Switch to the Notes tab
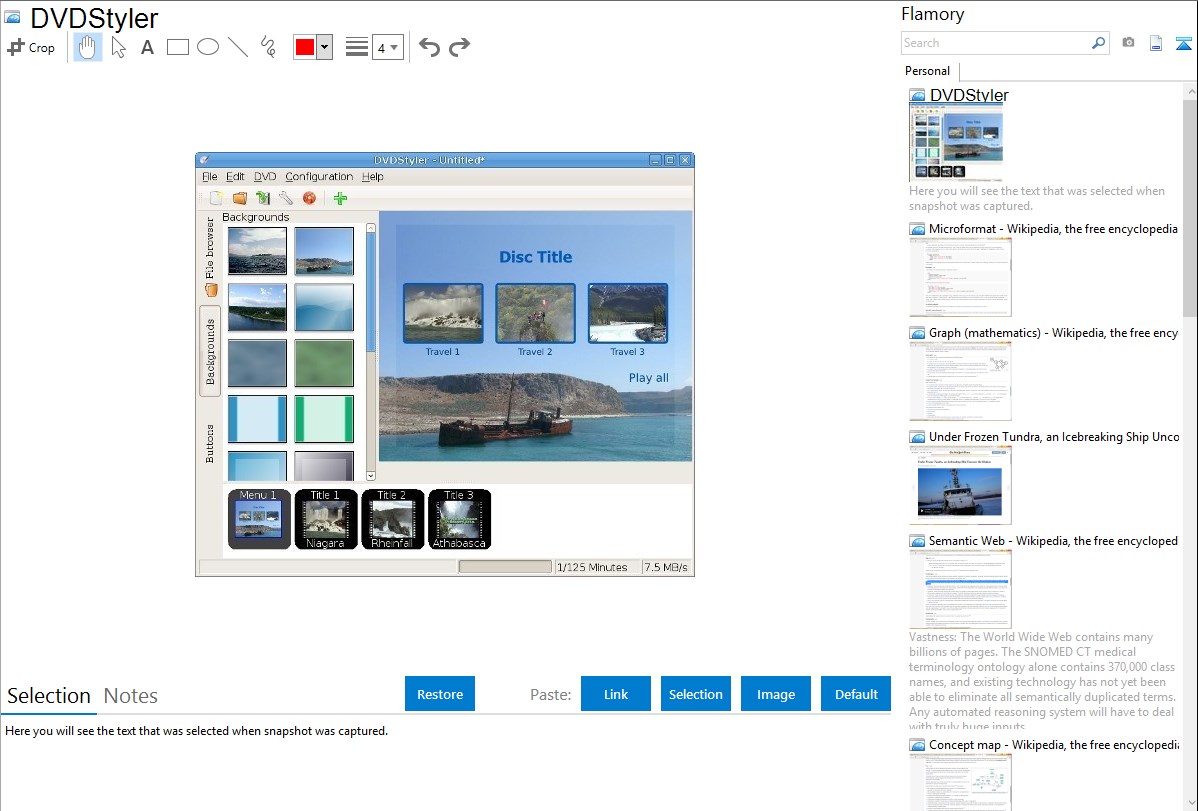 [x=131, y=696]
